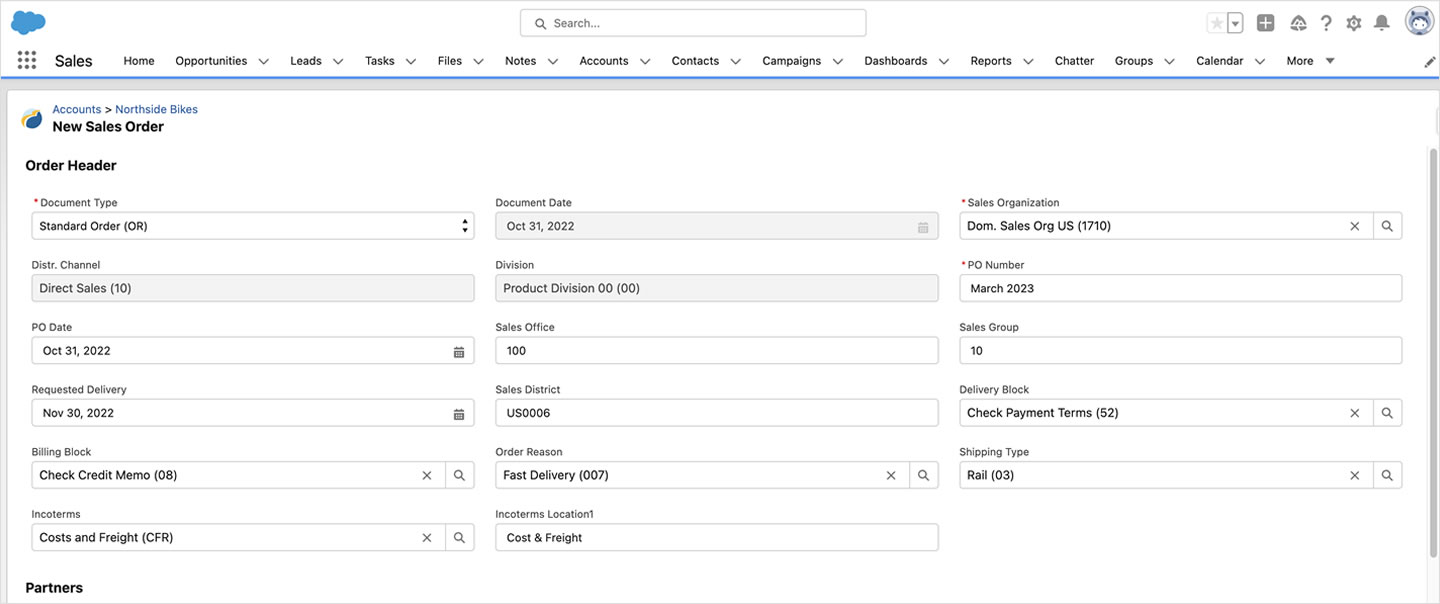This screenshot has width=1440, height=604.
Task: Open the Requested Delivery calendar picker
Action: coord(459,413)
